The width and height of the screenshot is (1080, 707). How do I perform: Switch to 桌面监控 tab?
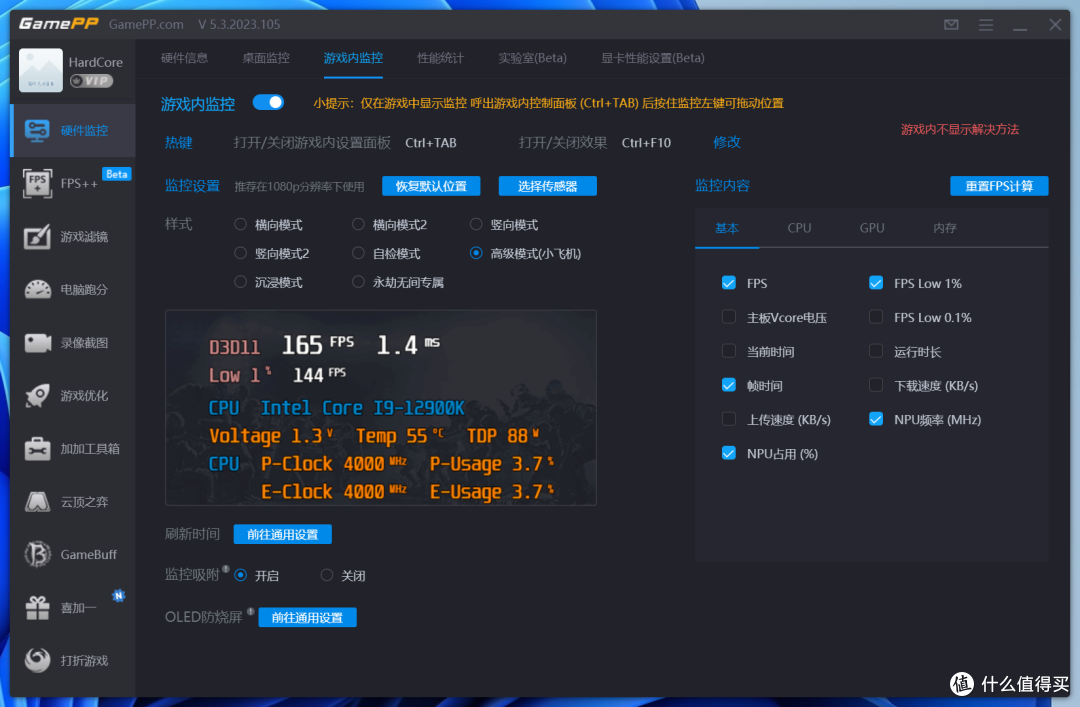266,58
